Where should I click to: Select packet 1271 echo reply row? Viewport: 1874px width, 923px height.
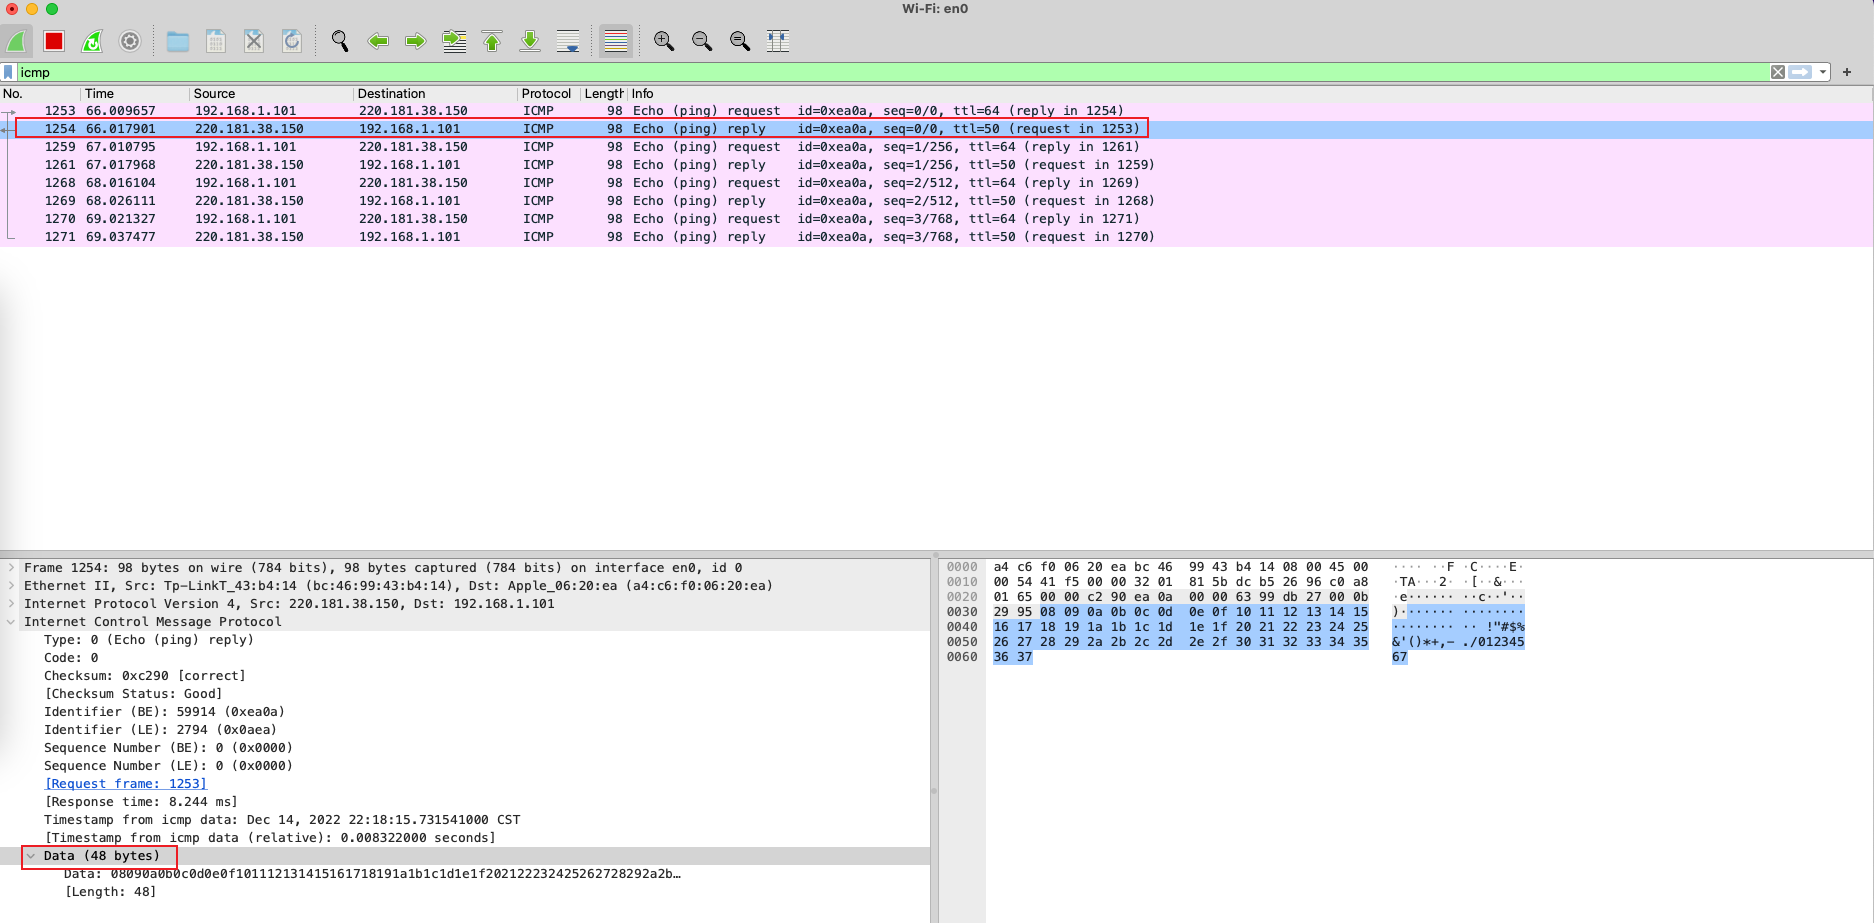point(936,237)
